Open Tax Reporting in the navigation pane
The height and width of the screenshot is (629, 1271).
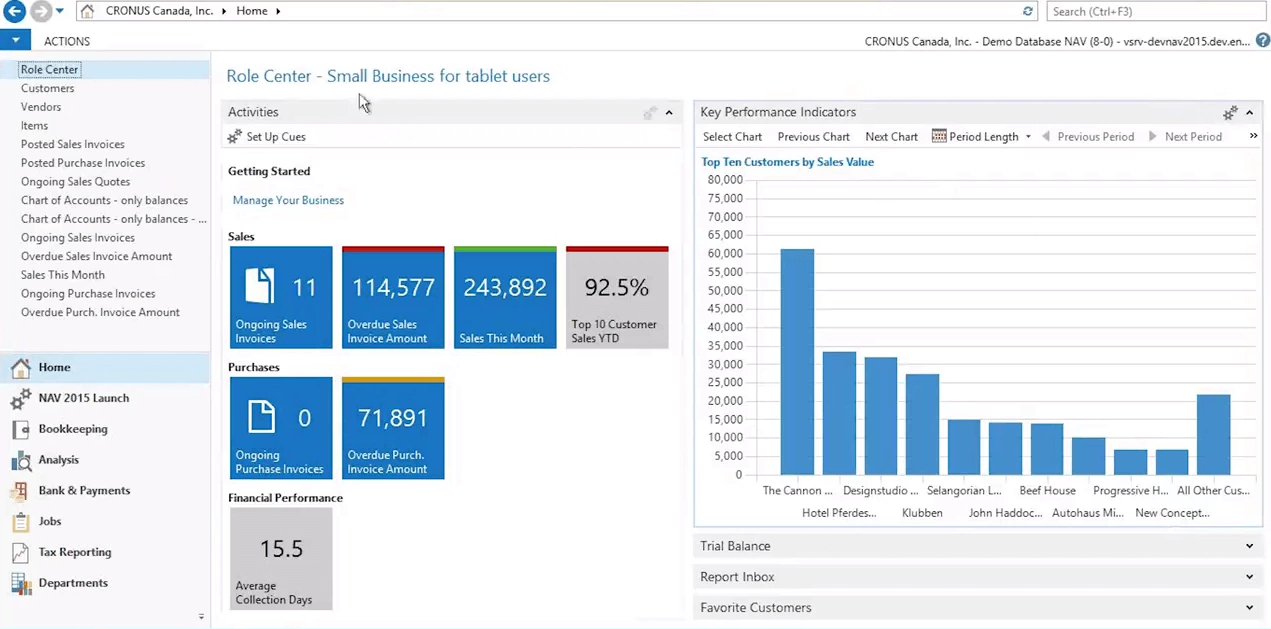(x=74, y=552)
